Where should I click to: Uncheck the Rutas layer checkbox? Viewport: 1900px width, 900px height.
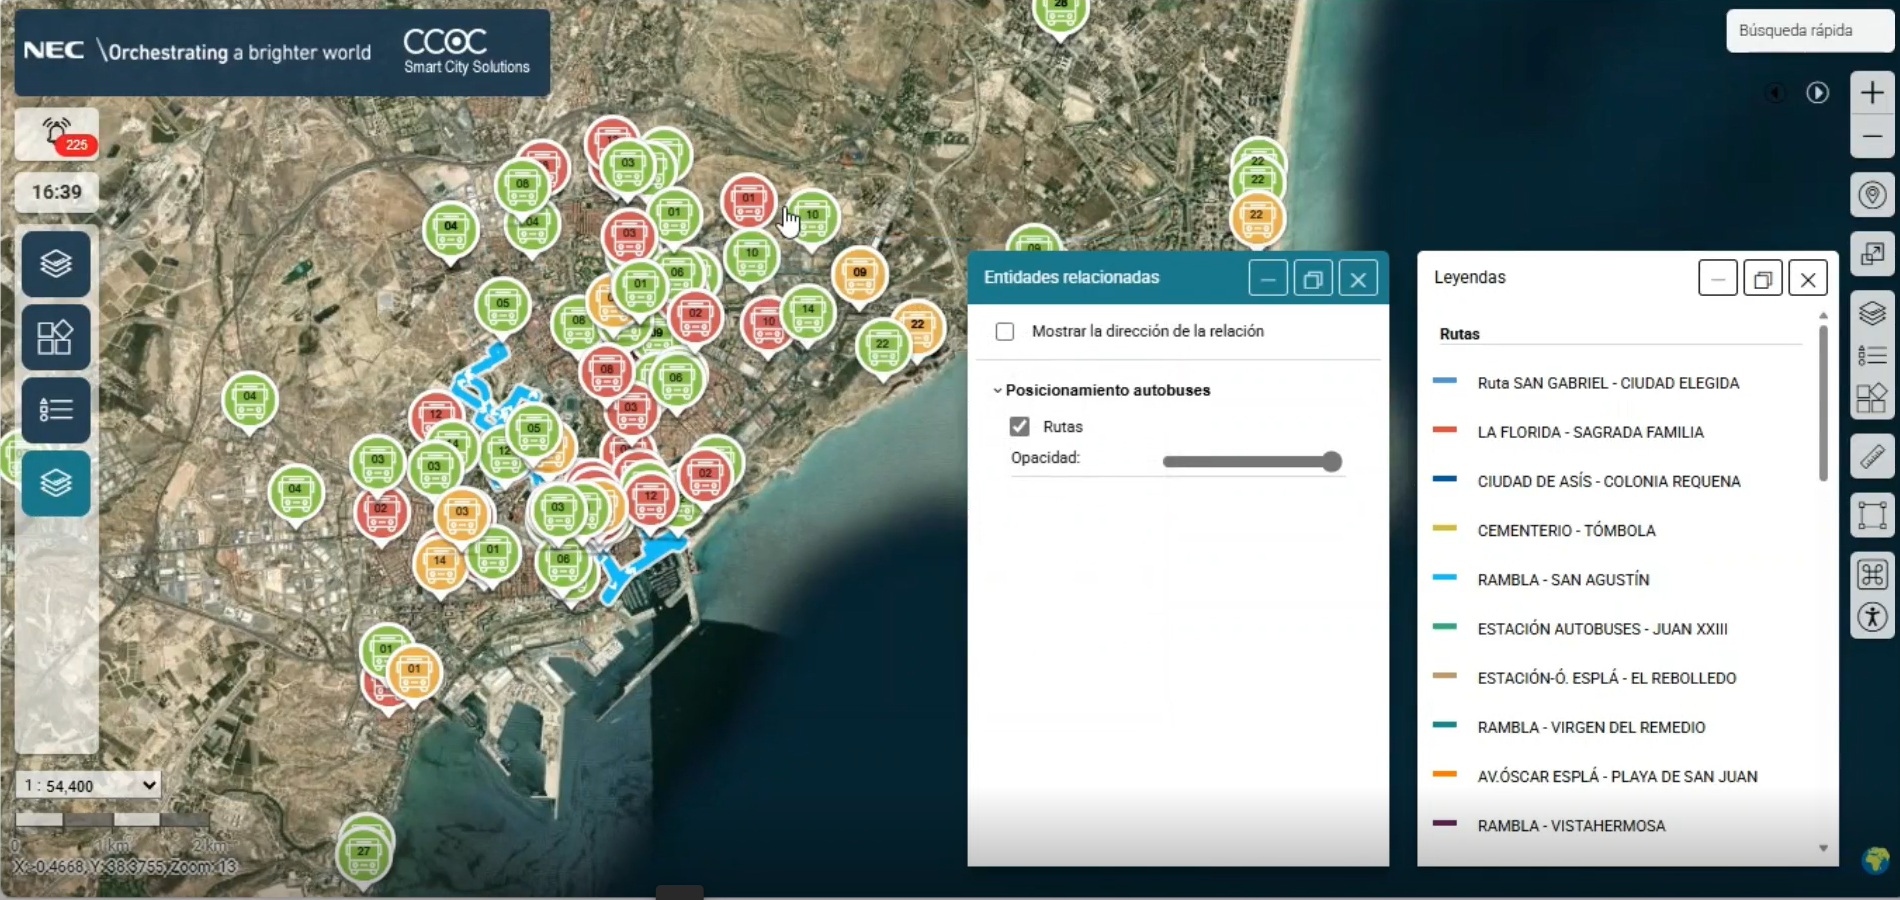coord(1019,427)
